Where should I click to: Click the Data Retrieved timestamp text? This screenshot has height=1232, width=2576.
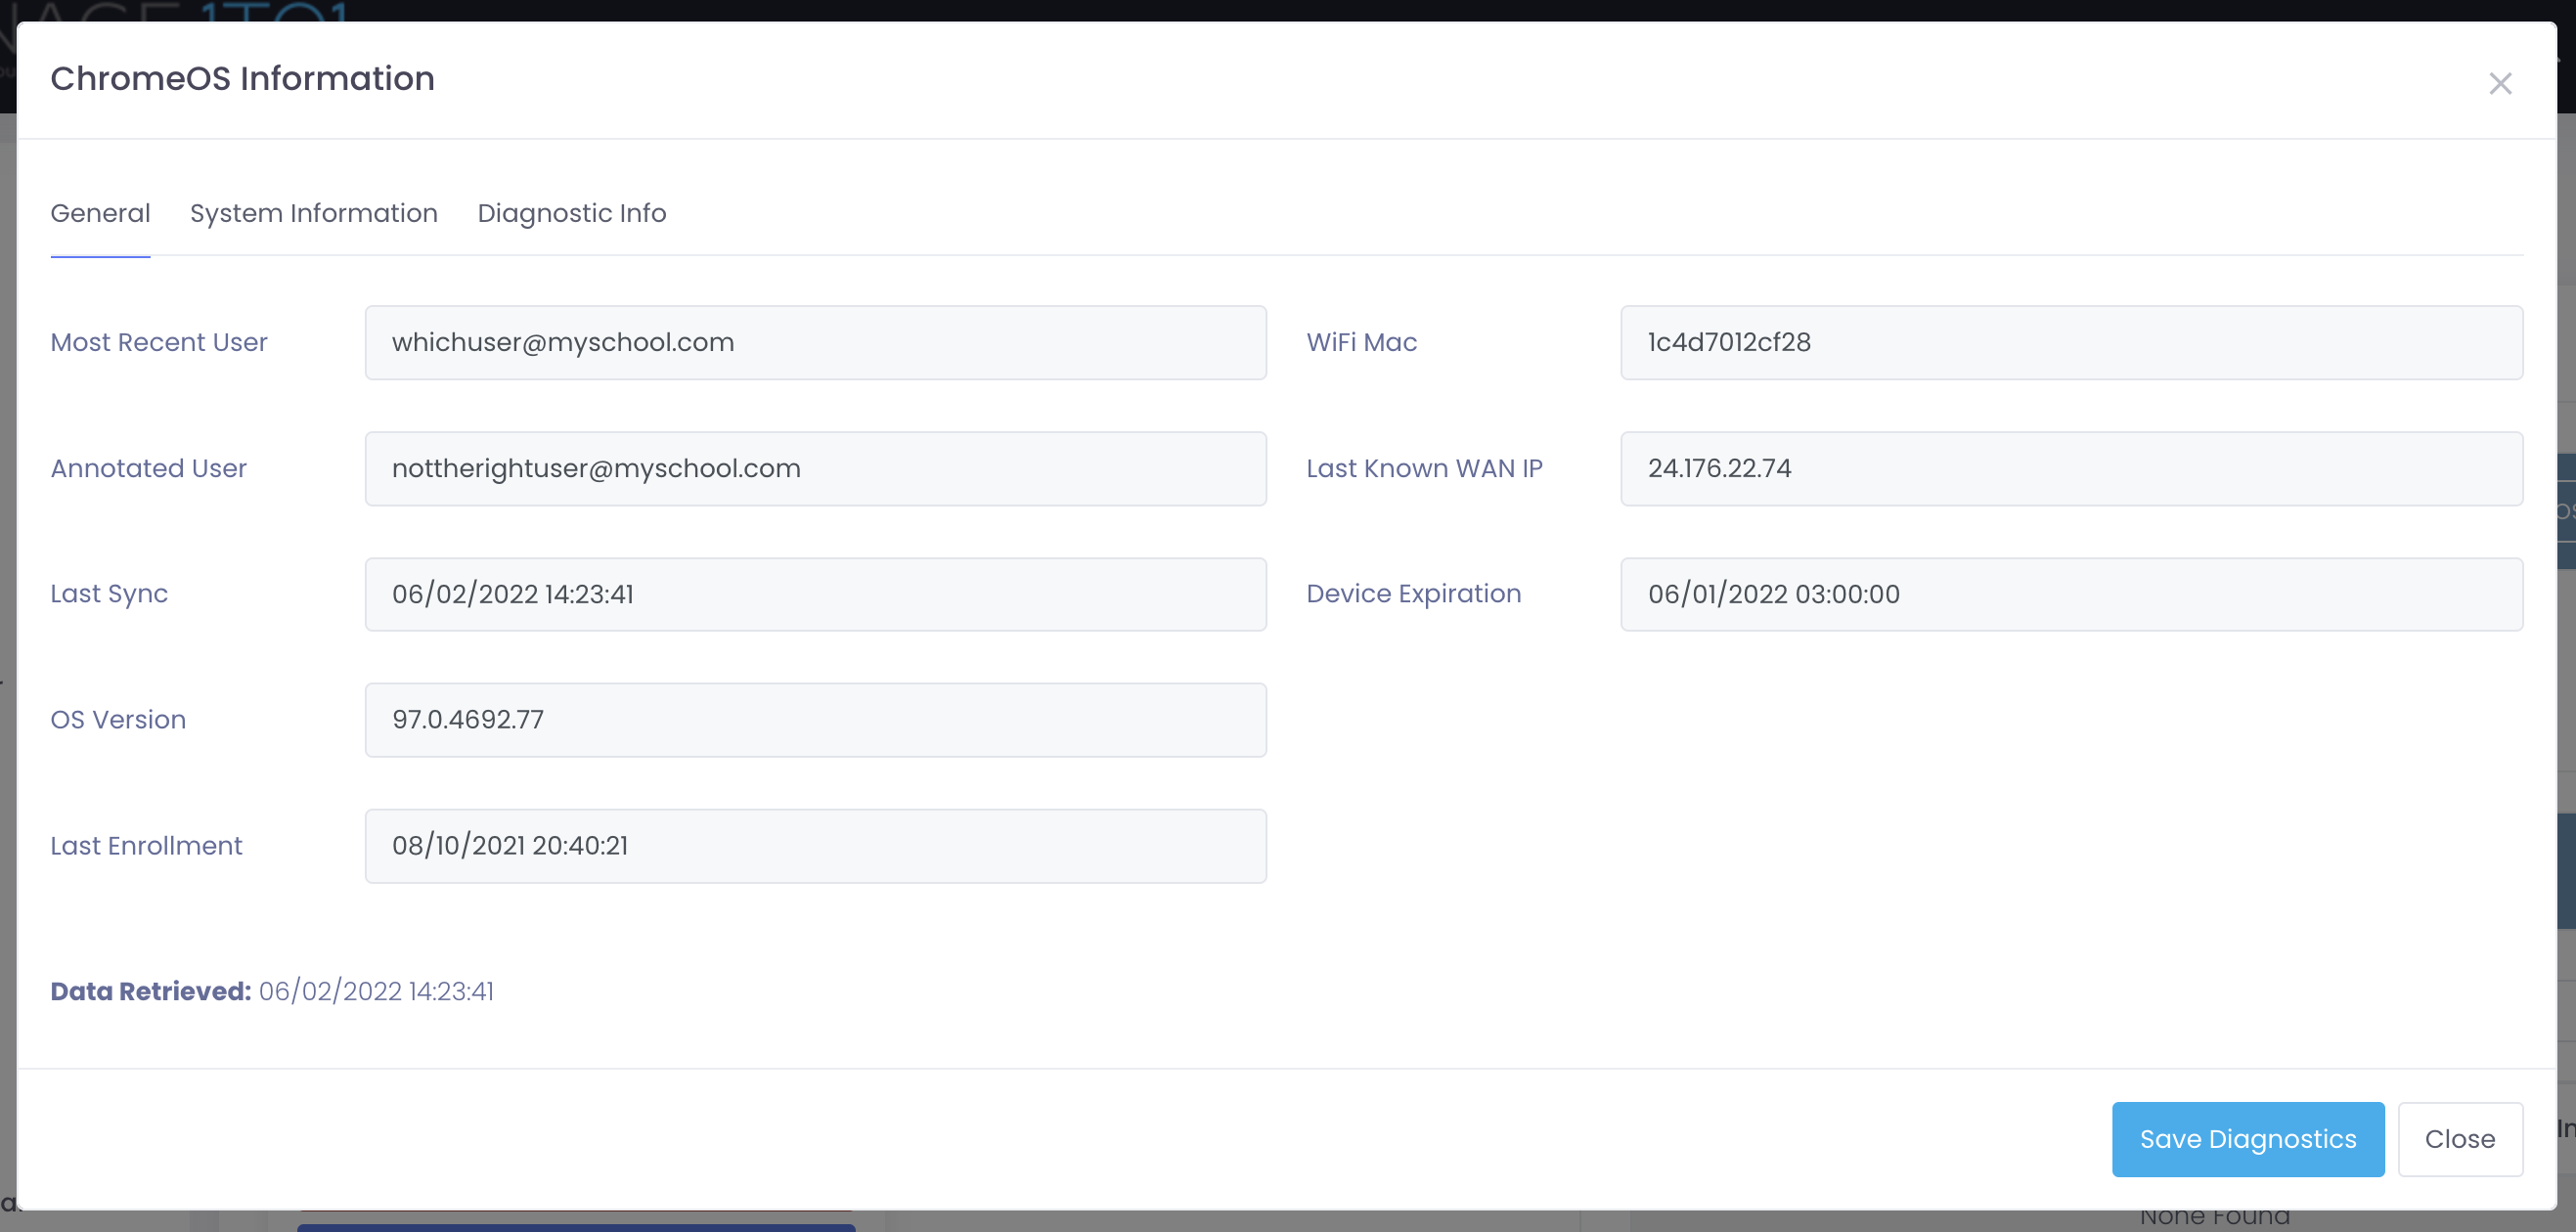click(x=376, y=991)
